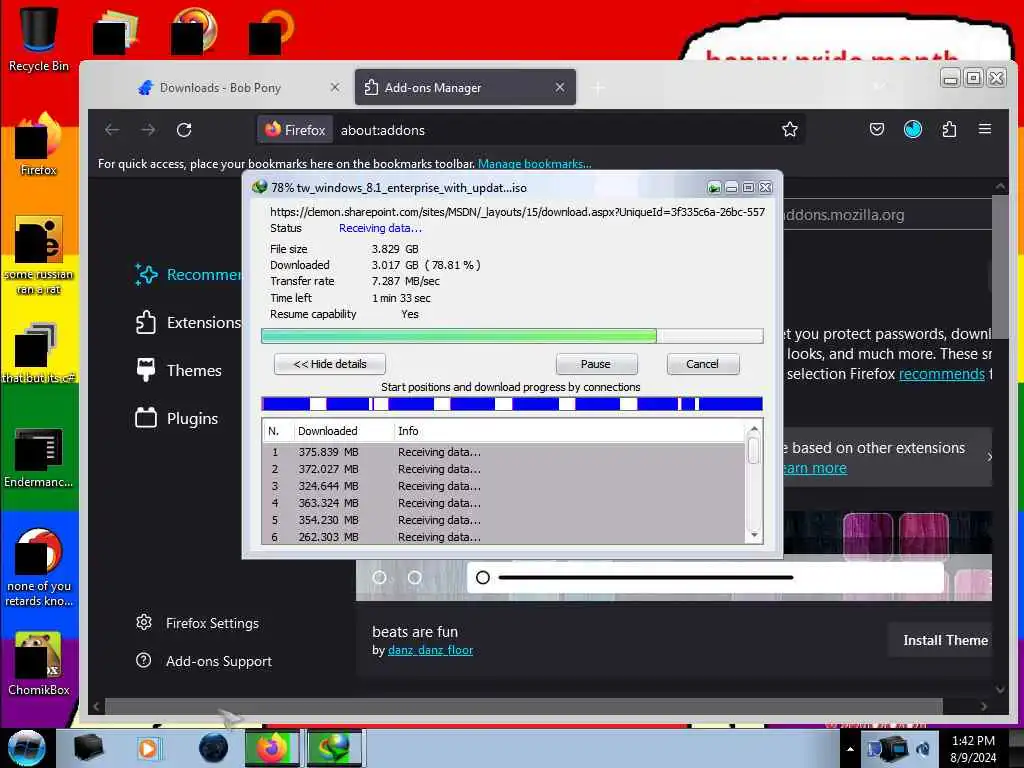Open the Endermanc... desktop icon

tap(38, 457)
